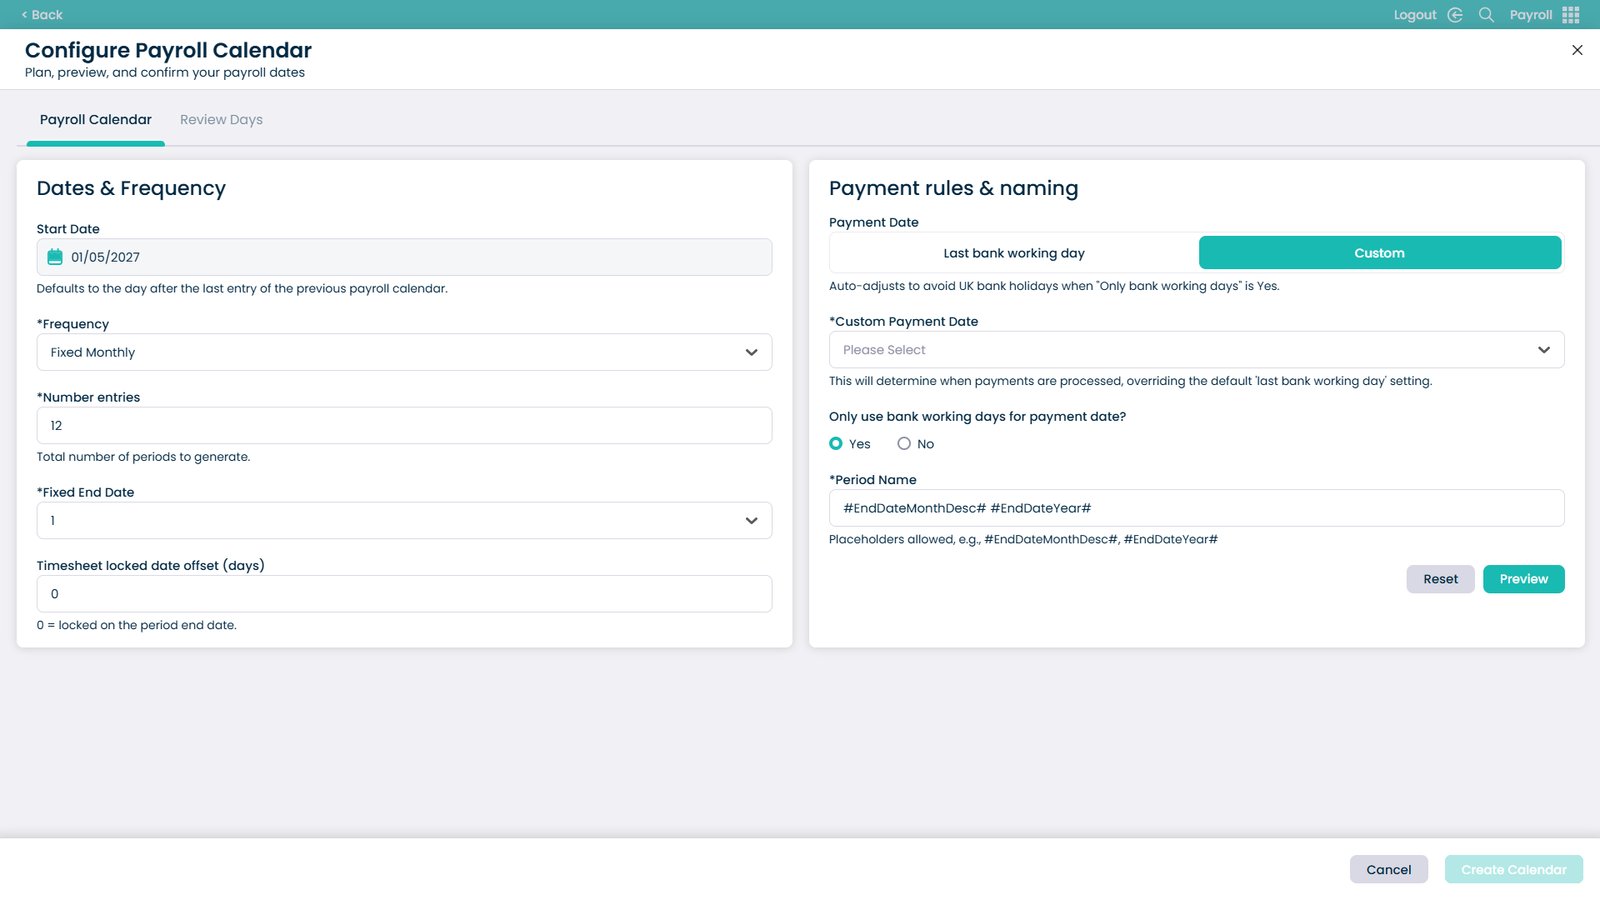
Task: Click the Create Calendar button
Action: (x=1513, y=870)
